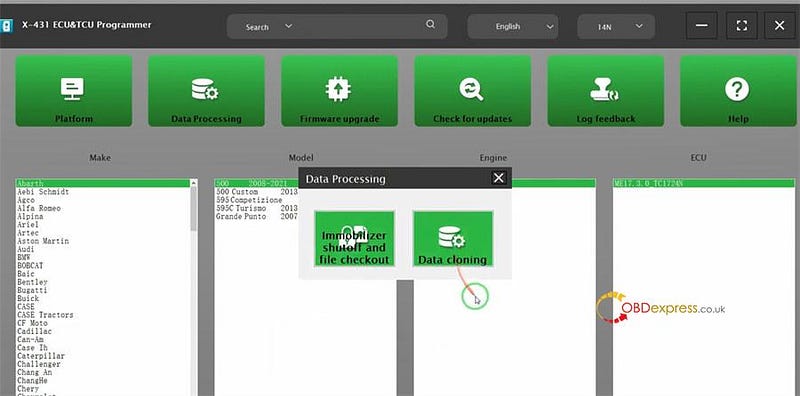Select CASE in Make list
Image resolution: width=800 pixels, height=396 pixels.
click(x=103, y=307)
